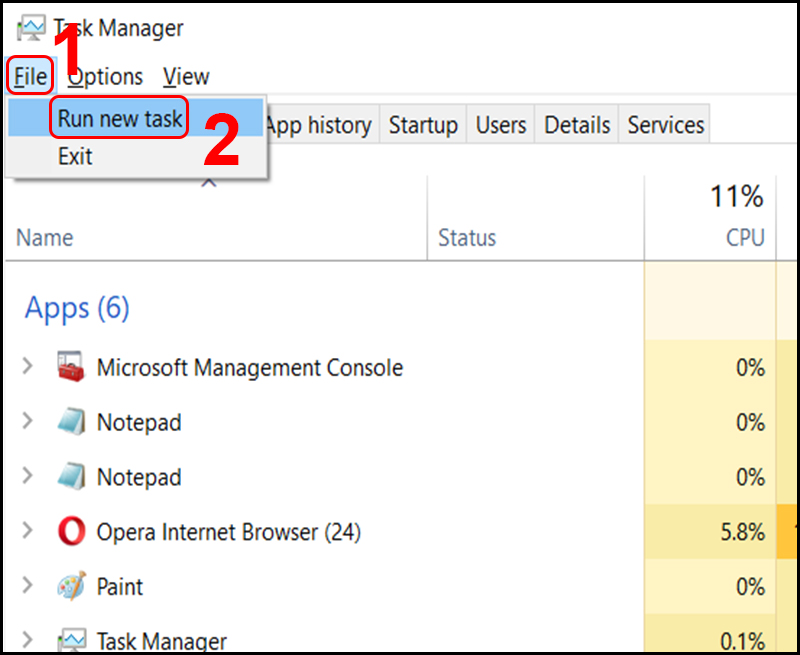Select Exit from the File menu
Screen dimensions: 800x655
click(x=75, y=156)
